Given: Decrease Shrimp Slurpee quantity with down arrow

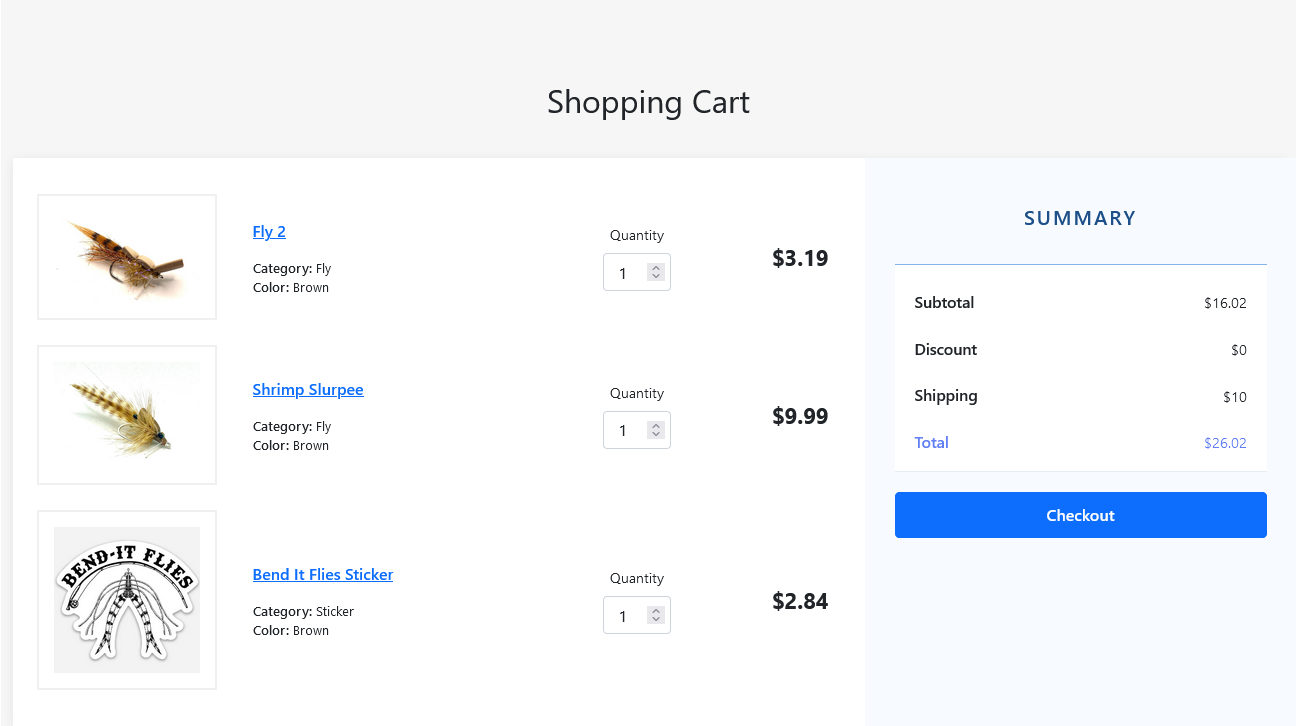Looking at the screenshot, I should (x=656, y=435).
